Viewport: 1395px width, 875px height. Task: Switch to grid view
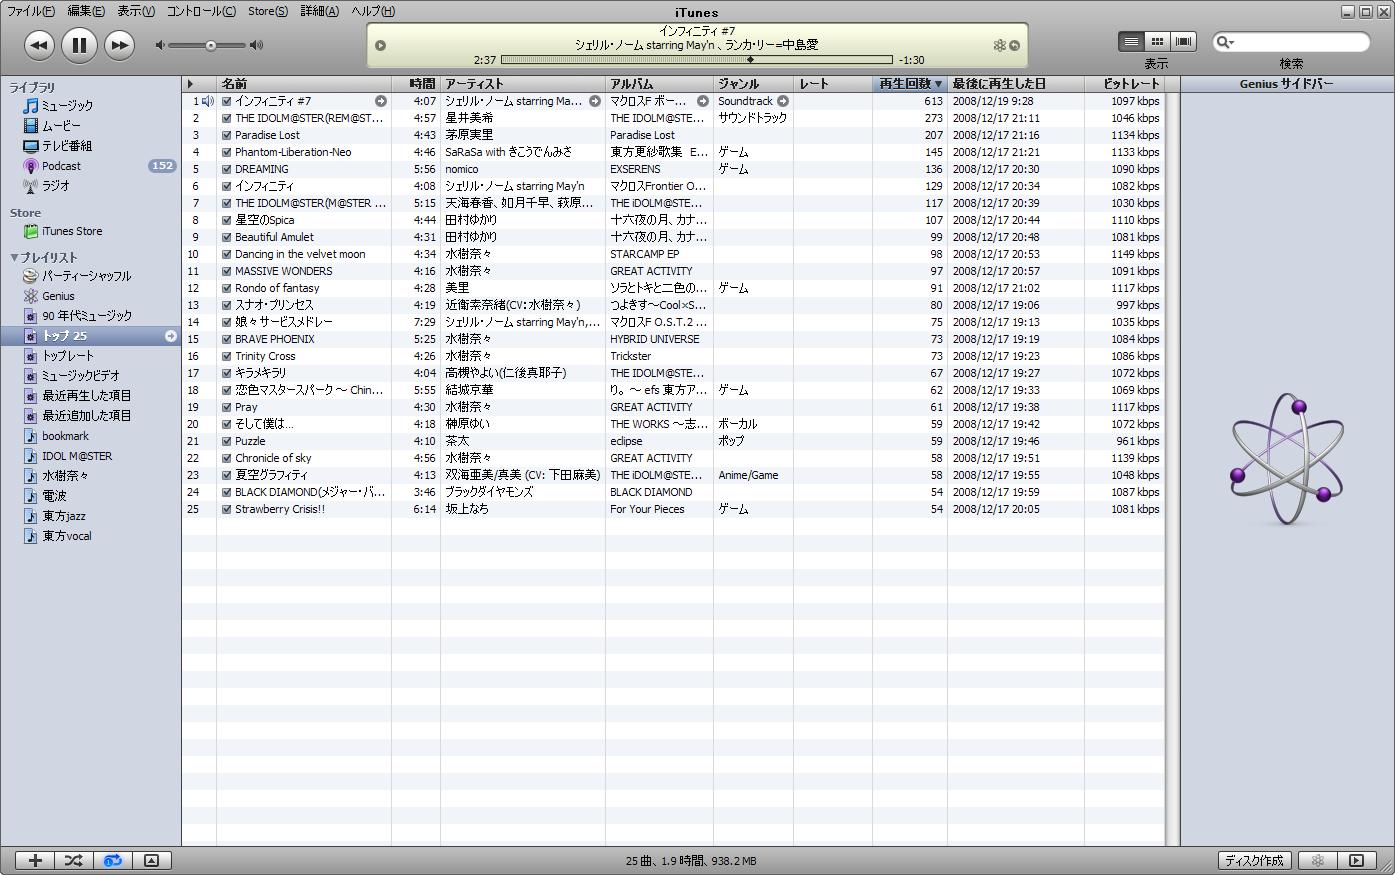(x=1157, y=41)
